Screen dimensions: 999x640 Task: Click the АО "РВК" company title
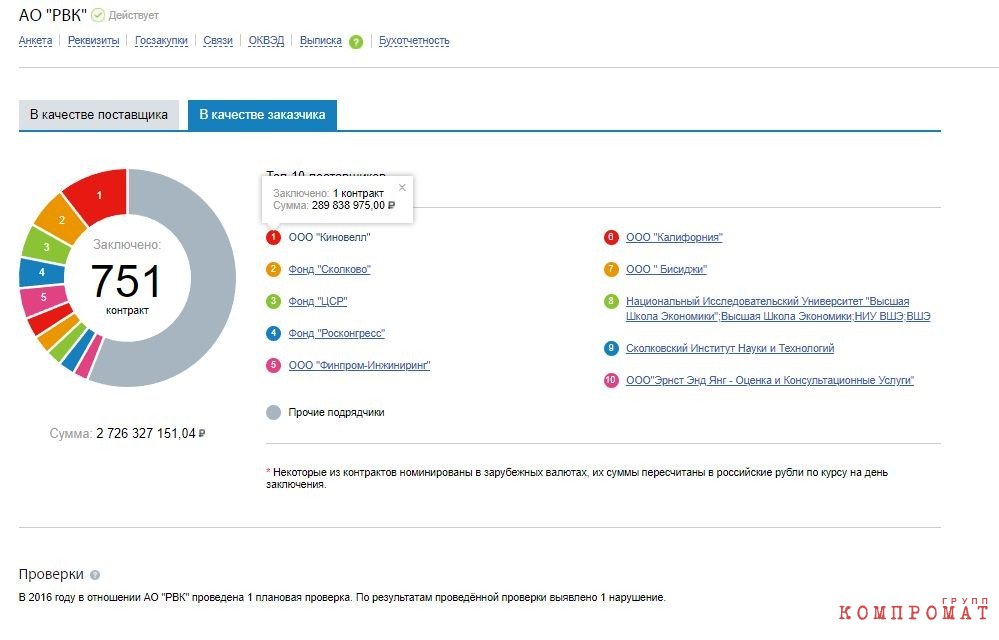pyautogui.click(x=53, y=15)
